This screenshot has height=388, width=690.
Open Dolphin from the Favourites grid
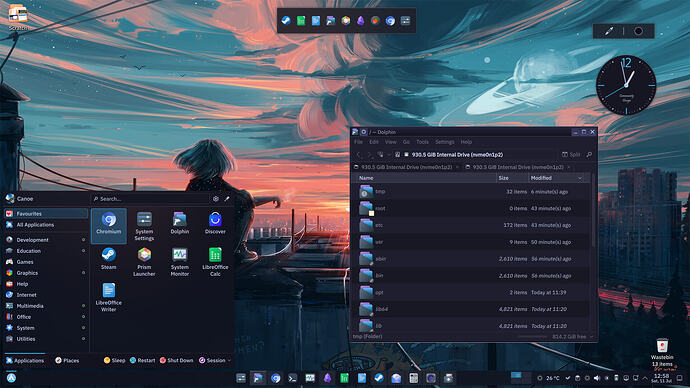click(180, 223)
